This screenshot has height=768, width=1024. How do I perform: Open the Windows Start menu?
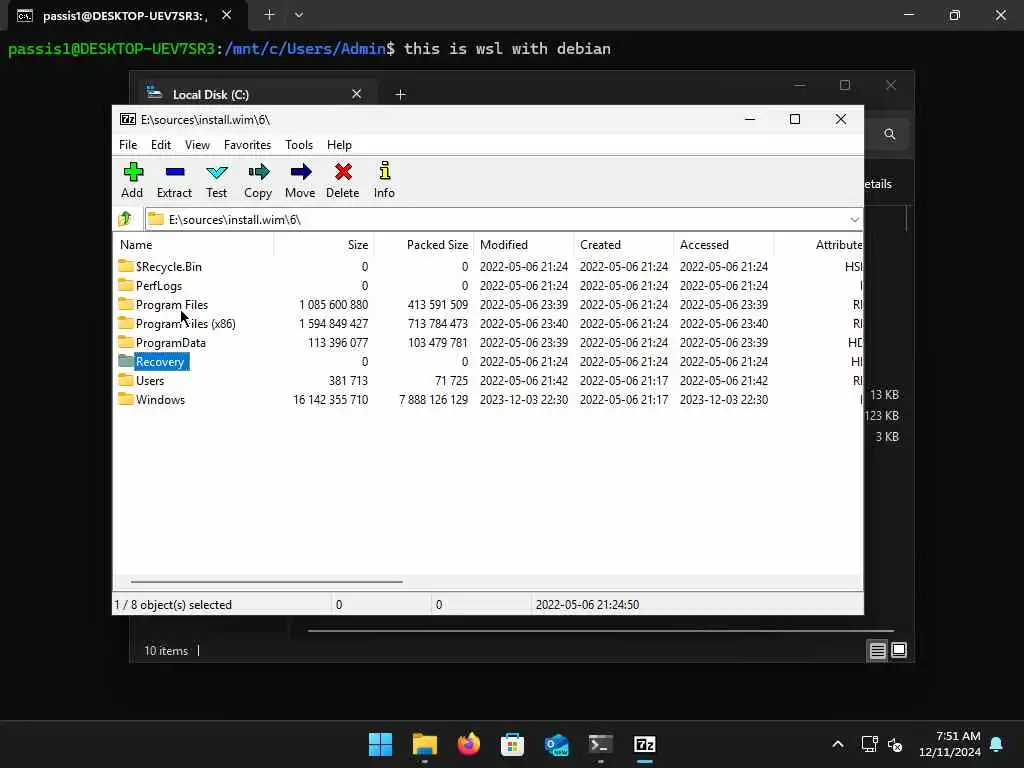(x=380, y=744)
